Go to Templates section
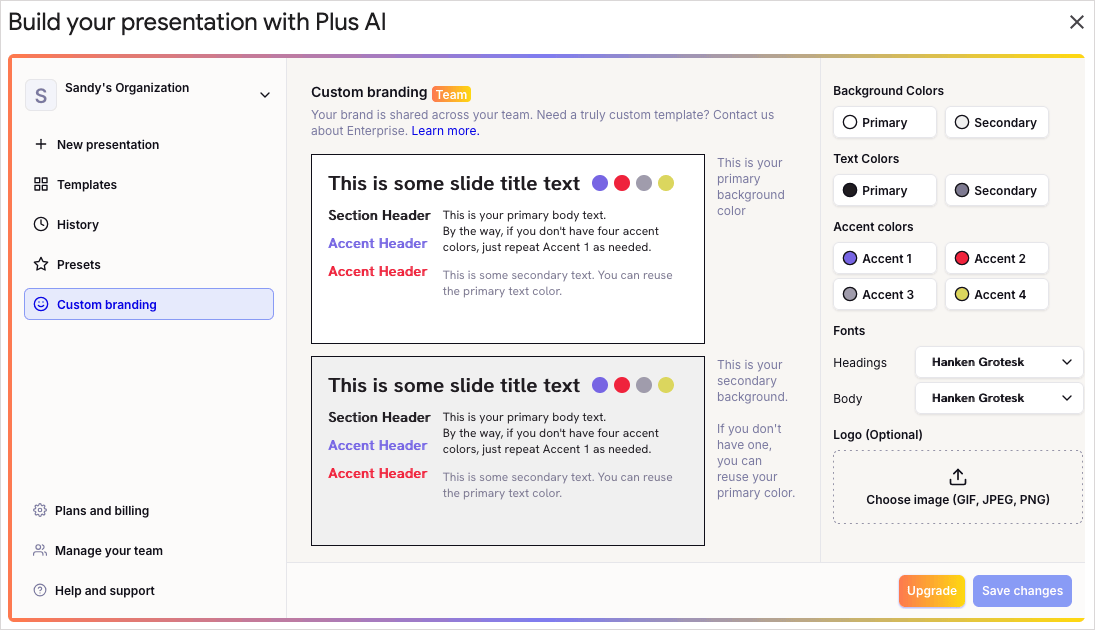Screen dimensions: 1095x630 (x=149, y=184)
